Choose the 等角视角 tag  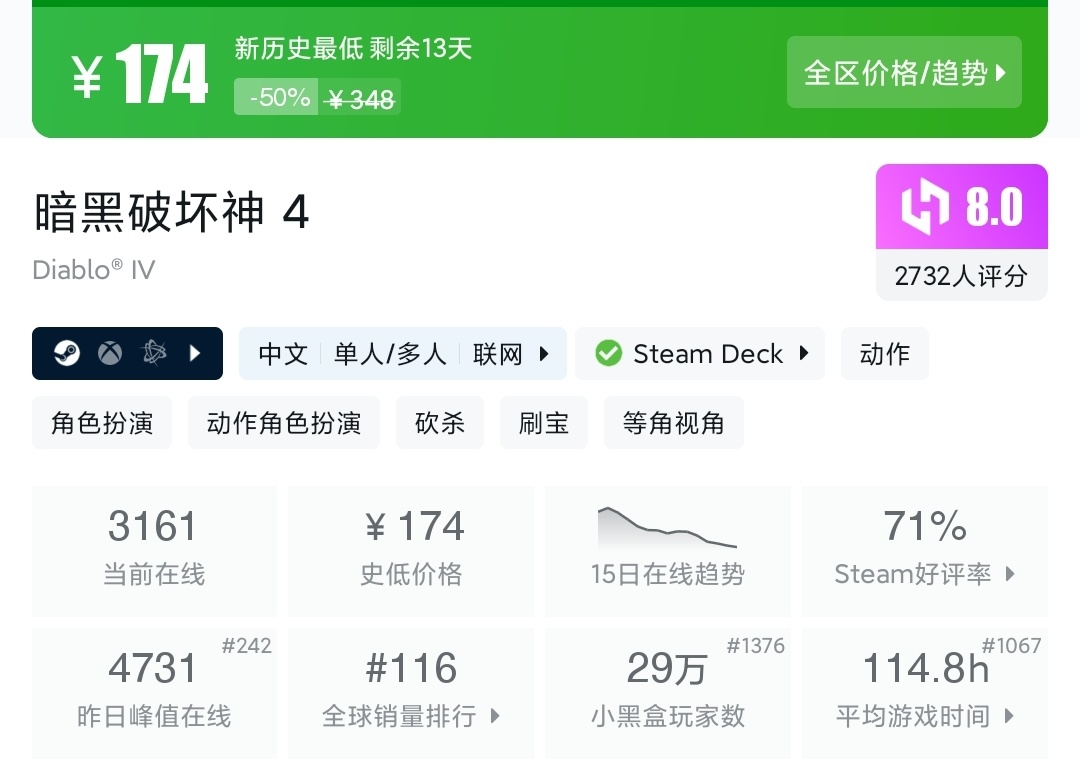click(x=673, y=422)
